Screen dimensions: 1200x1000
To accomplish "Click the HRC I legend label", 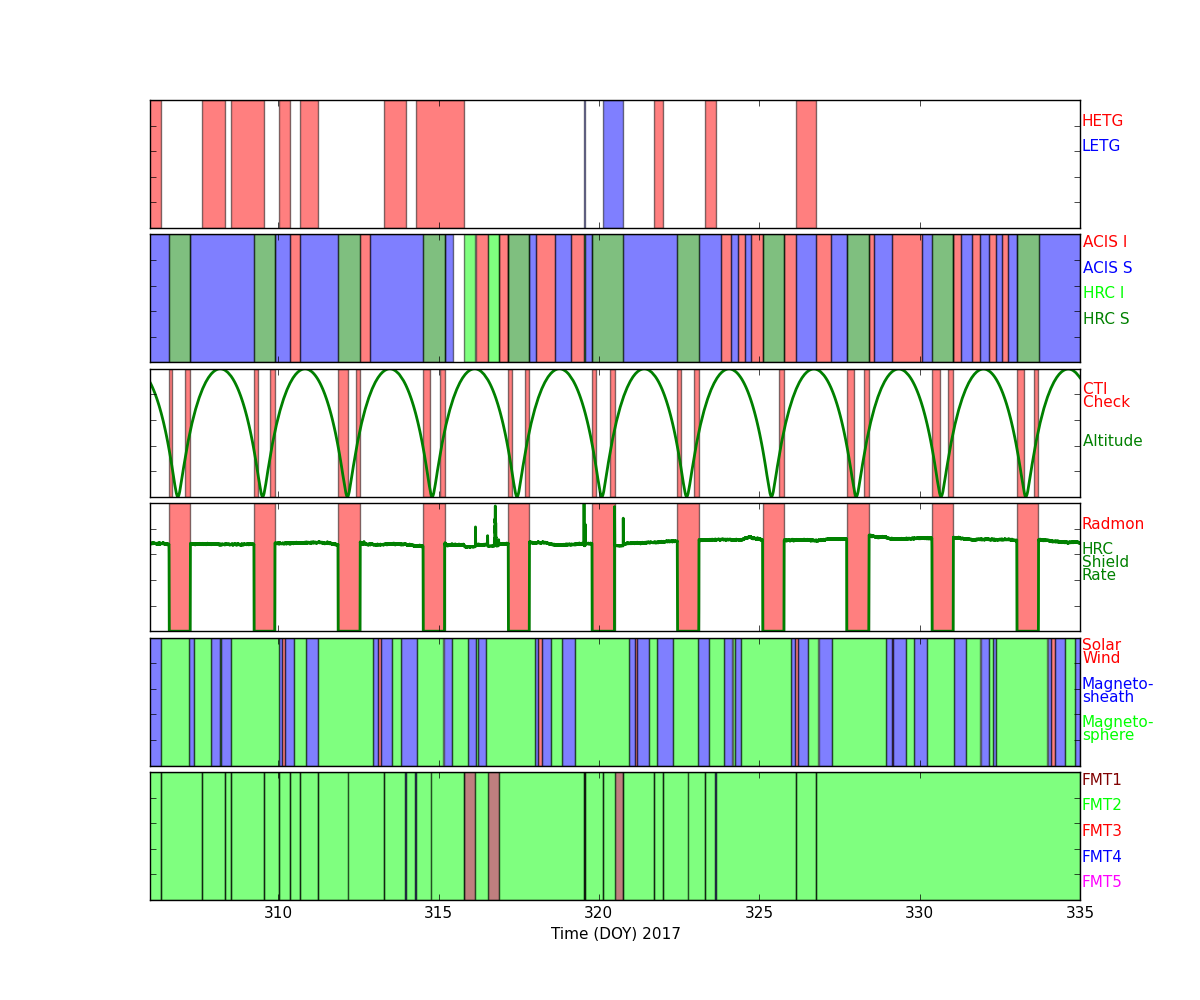I will point(1103,293).
